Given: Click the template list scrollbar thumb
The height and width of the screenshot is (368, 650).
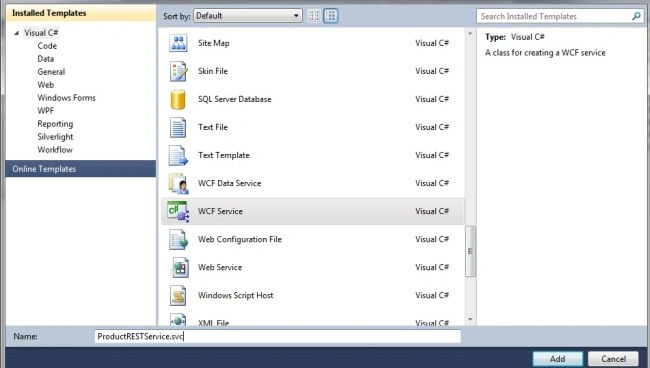Looking at the screenshot, I should click(x=470, y=251).
